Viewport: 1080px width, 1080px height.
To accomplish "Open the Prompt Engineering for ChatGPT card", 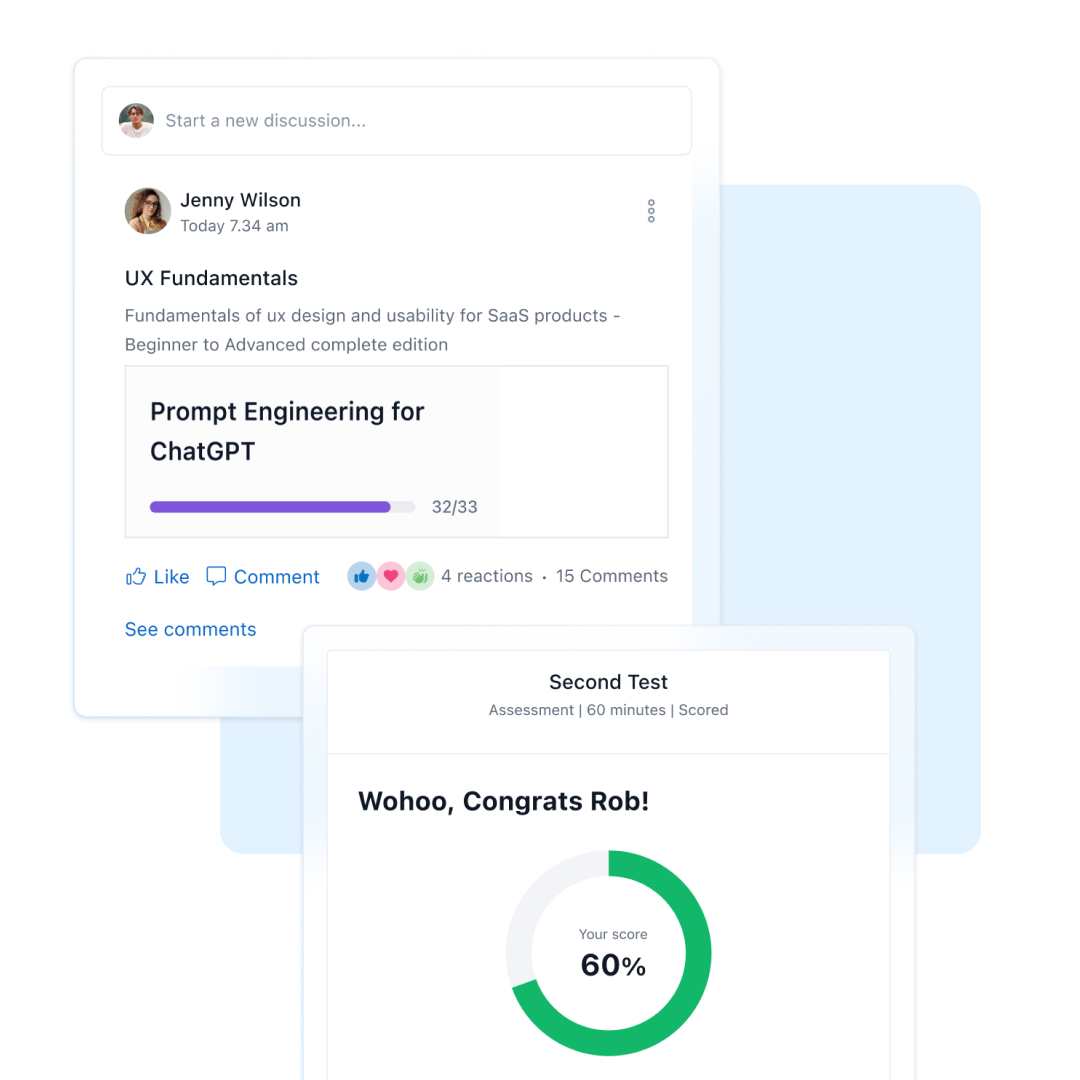I will 397,452.
